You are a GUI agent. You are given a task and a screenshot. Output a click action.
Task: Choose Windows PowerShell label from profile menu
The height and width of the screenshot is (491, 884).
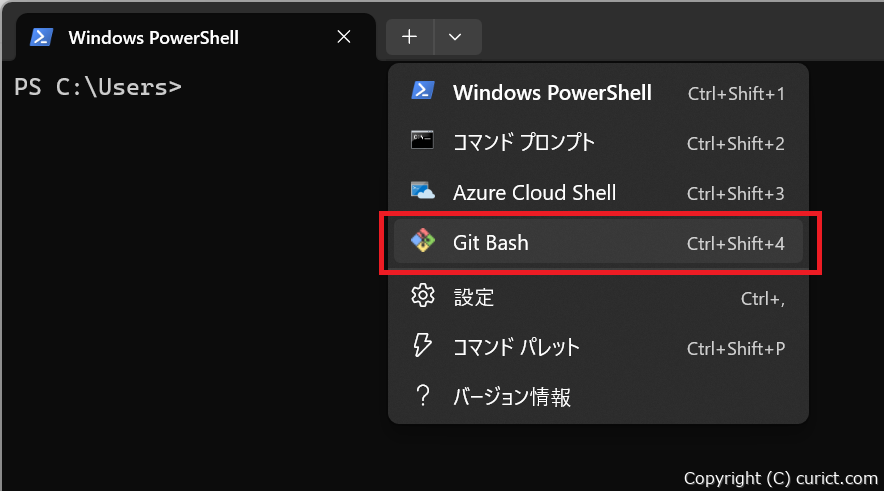pos(552,93)
